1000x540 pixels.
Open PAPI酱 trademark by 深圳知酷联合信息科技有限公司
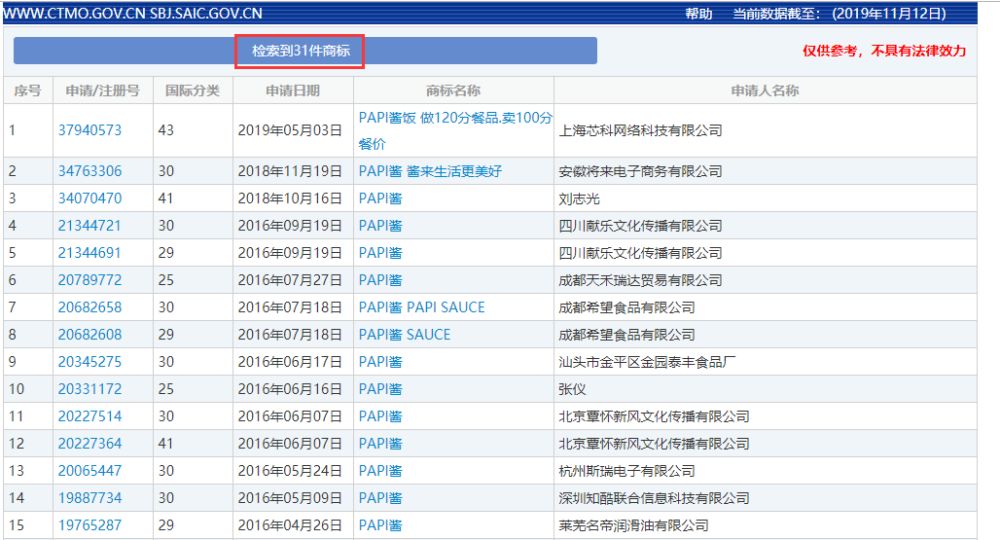(381, 498)
